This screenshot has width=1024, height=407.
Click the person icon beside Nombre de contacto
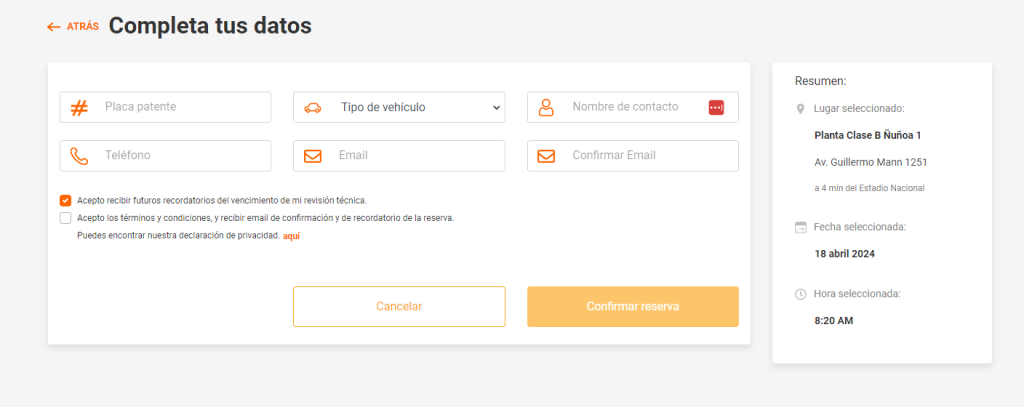(x=546, y=107)
